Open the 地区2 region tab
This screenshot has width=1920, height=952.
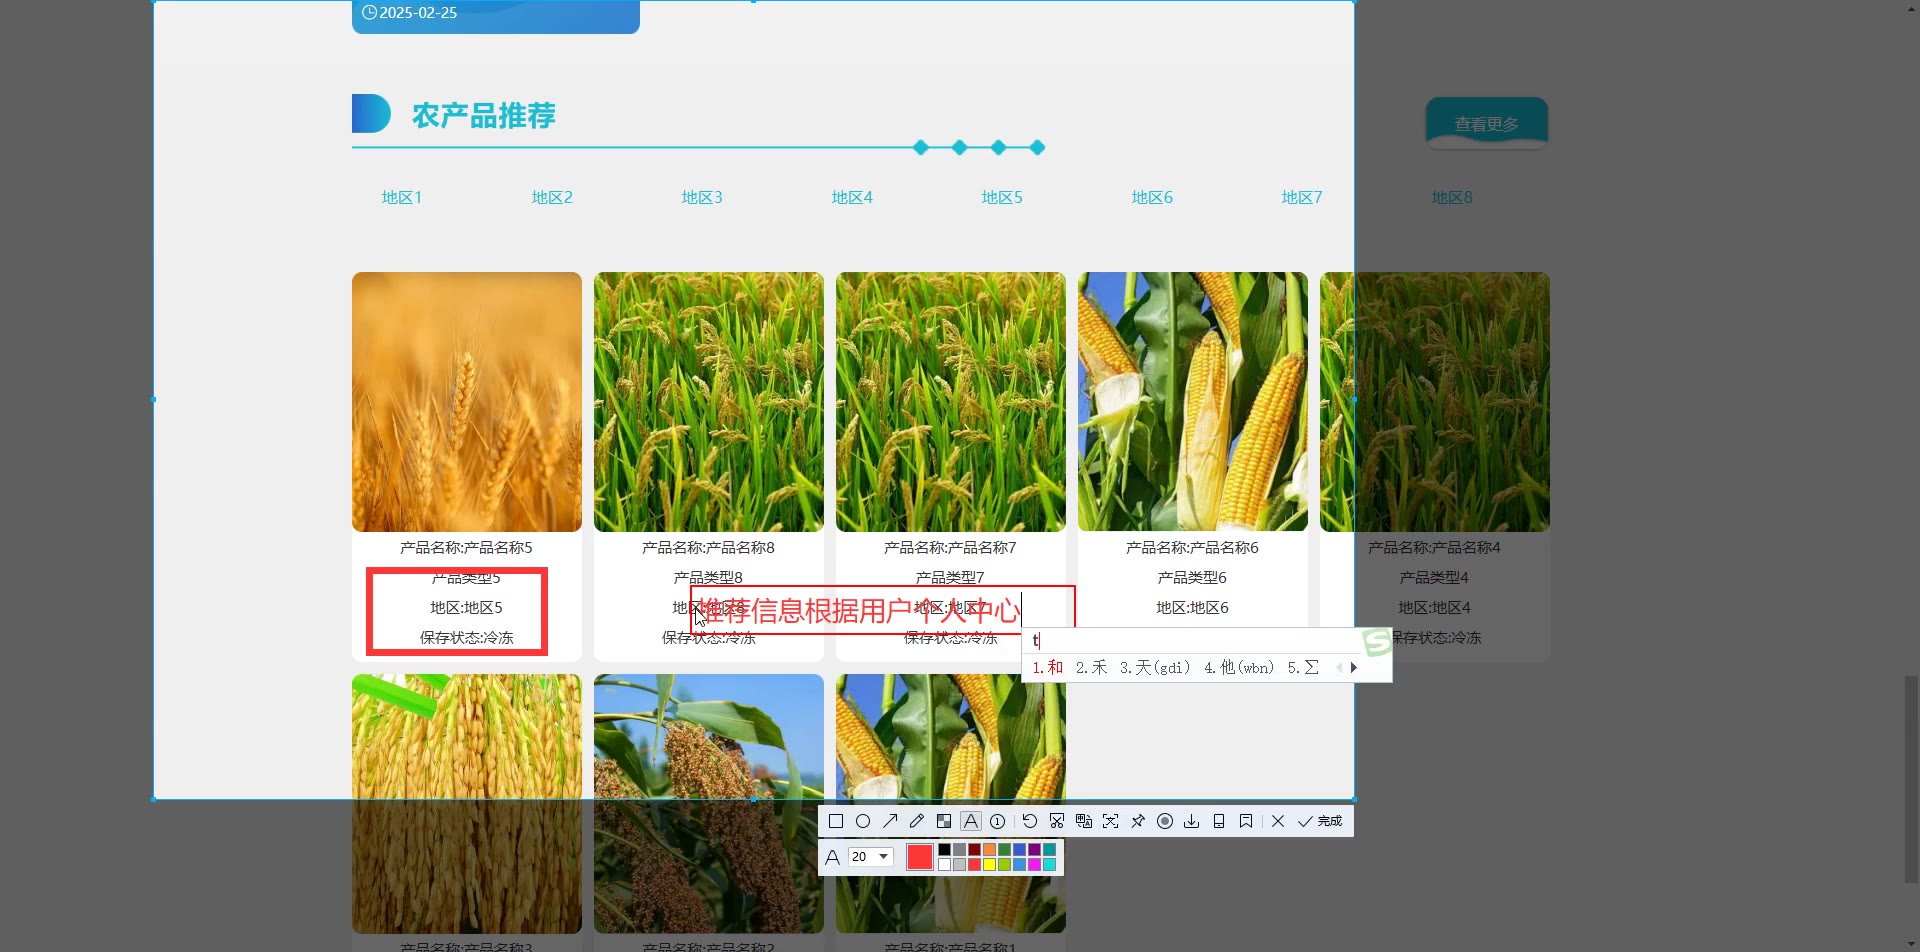pyautogui.click(x=552, y=198)
